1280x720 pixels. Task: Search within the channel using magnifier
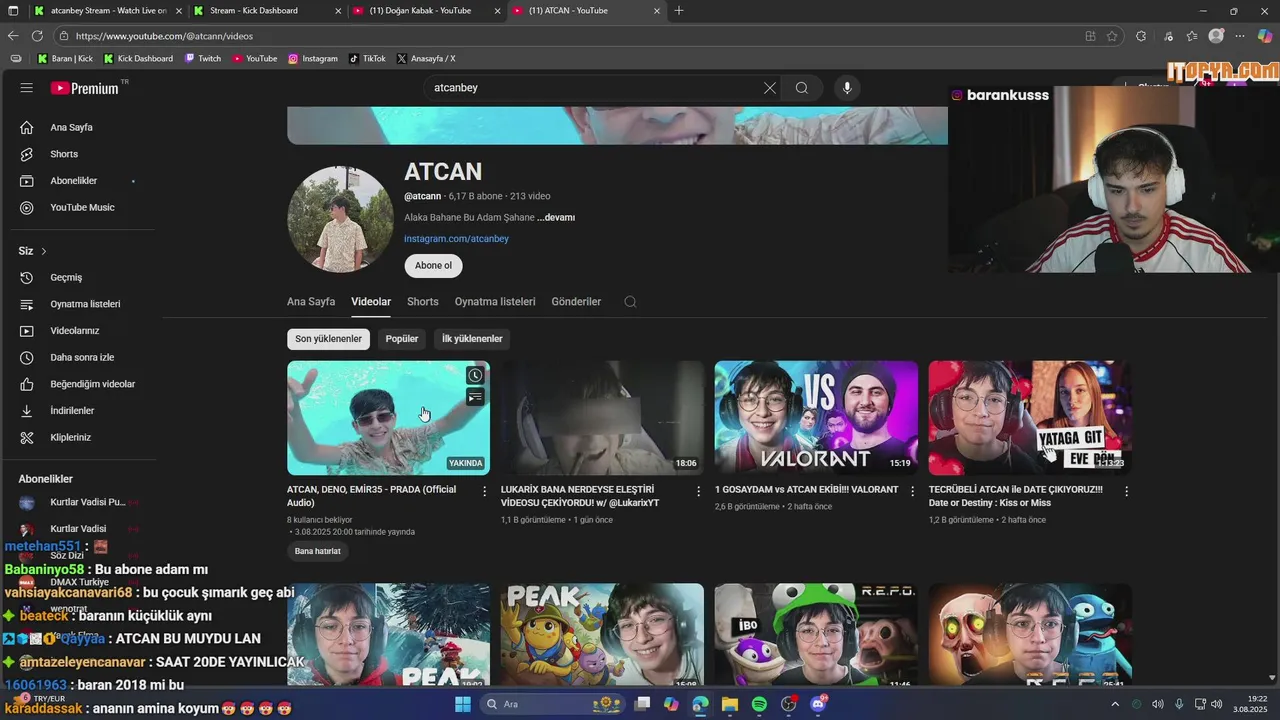tap(630, 302)
